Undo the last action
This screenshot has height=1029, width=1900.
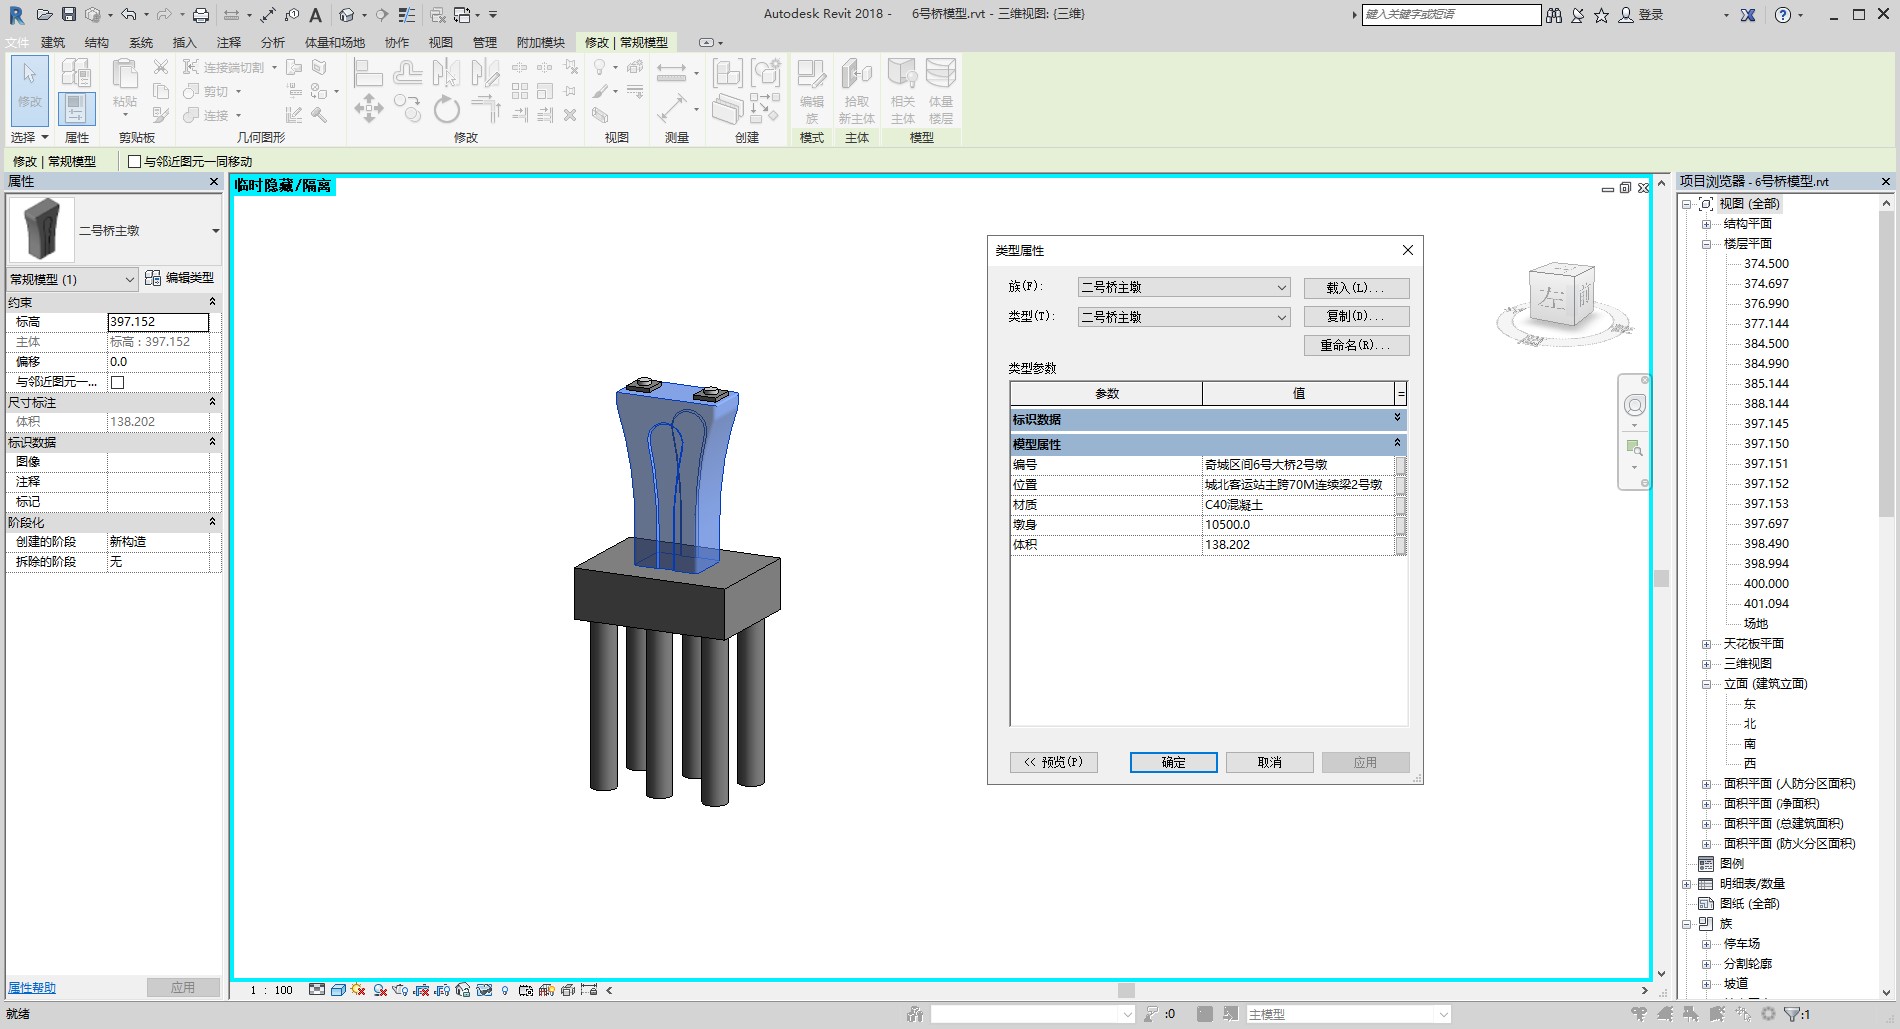click(128, 15)
